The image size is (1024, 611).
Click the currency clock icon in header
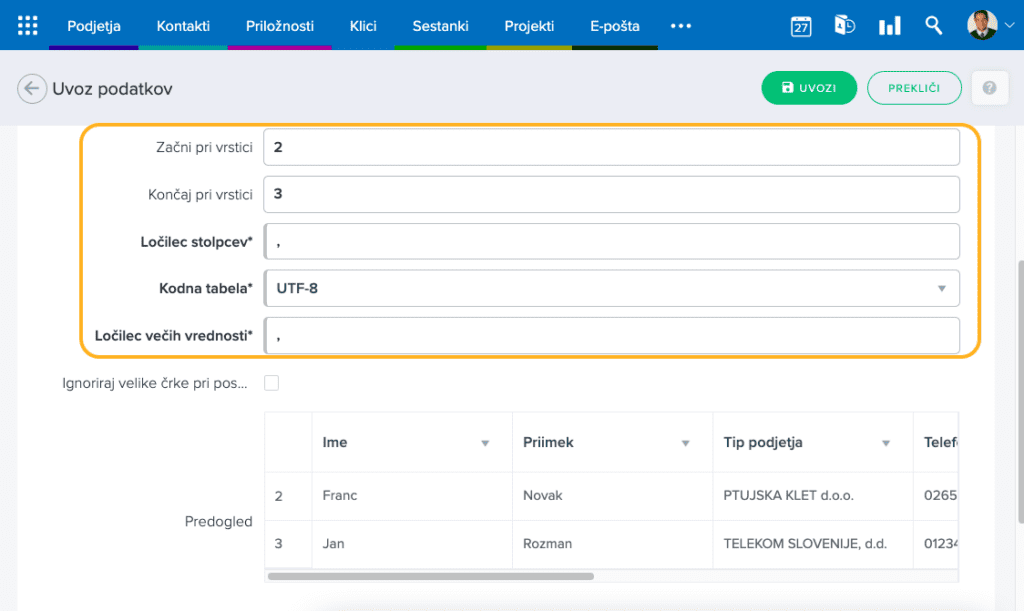click(845, 26)
